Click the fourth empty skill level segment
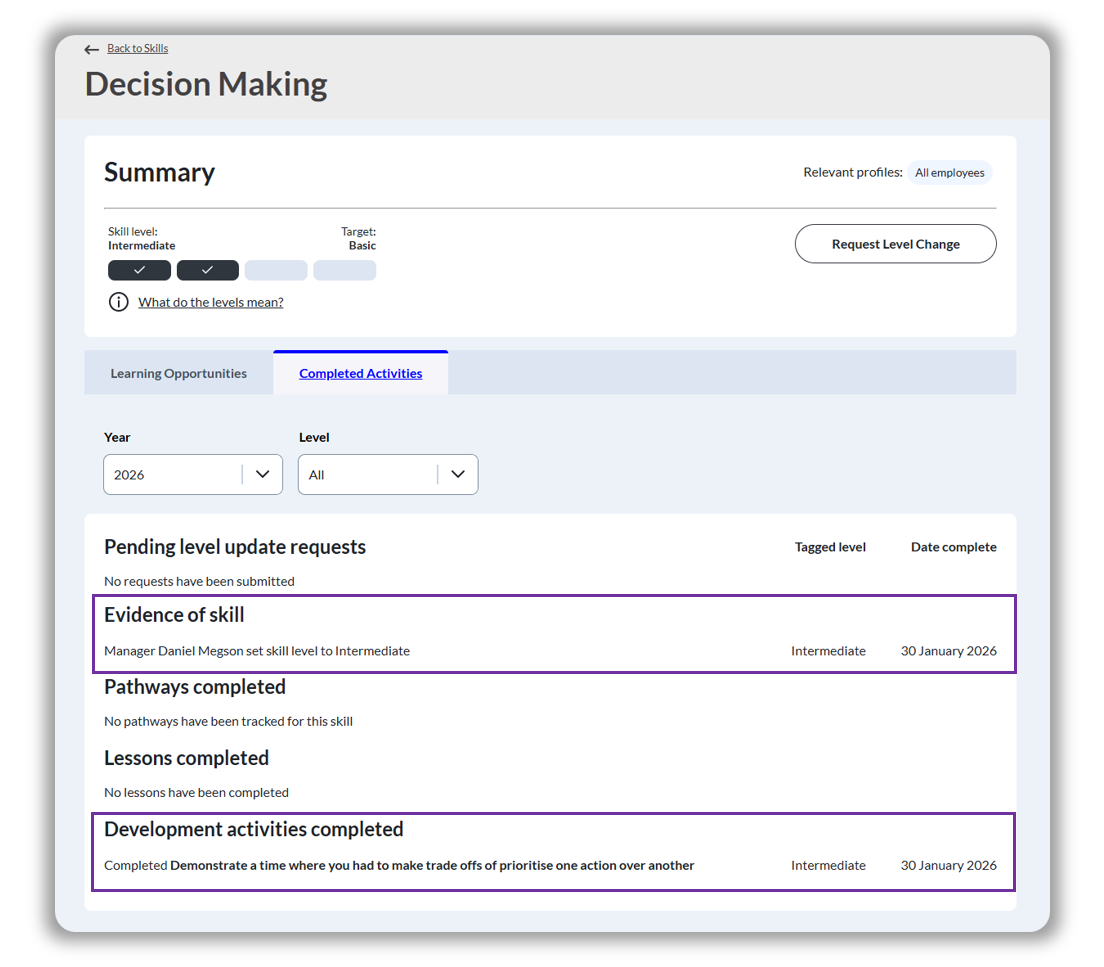The image size is (1104, 967). tap(345, 270)
